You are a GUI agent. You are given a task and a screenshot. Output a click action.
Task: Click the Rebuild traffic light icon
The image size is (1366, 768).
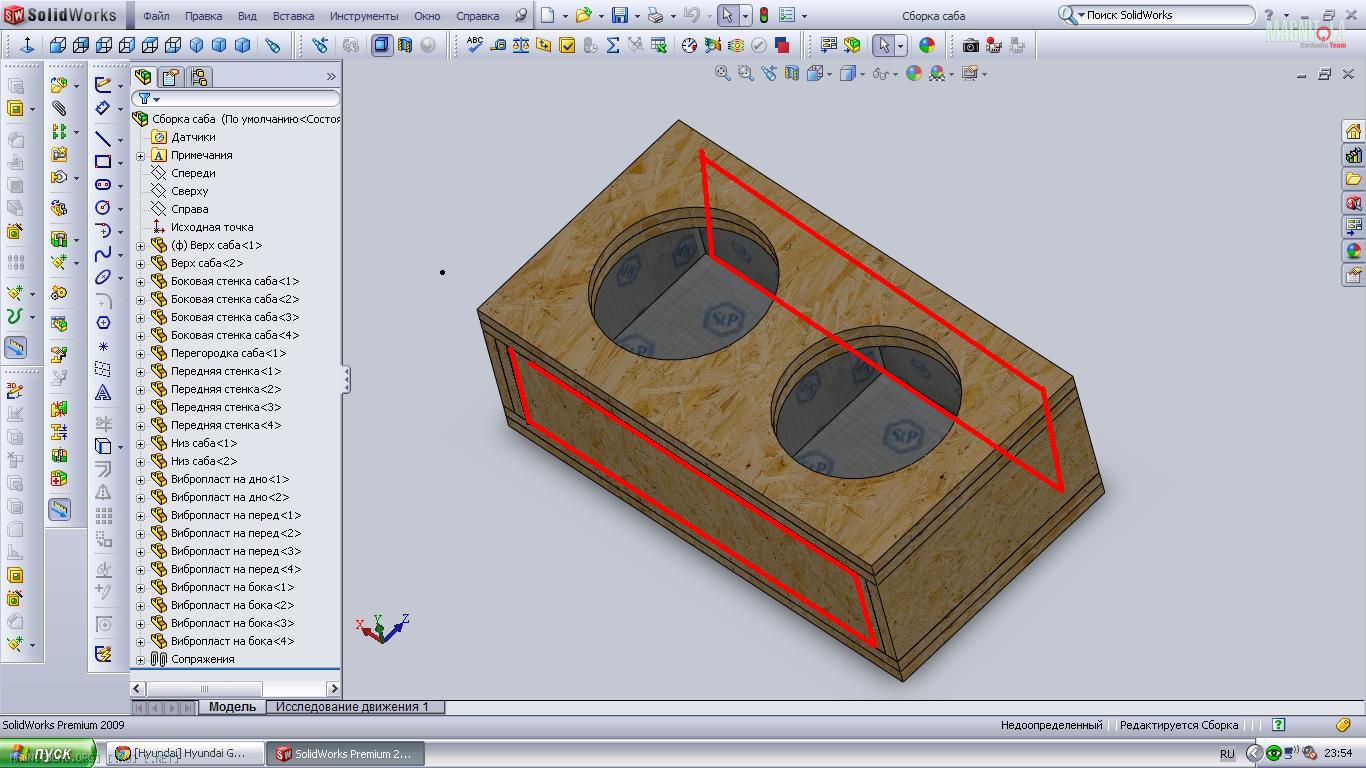764,16
